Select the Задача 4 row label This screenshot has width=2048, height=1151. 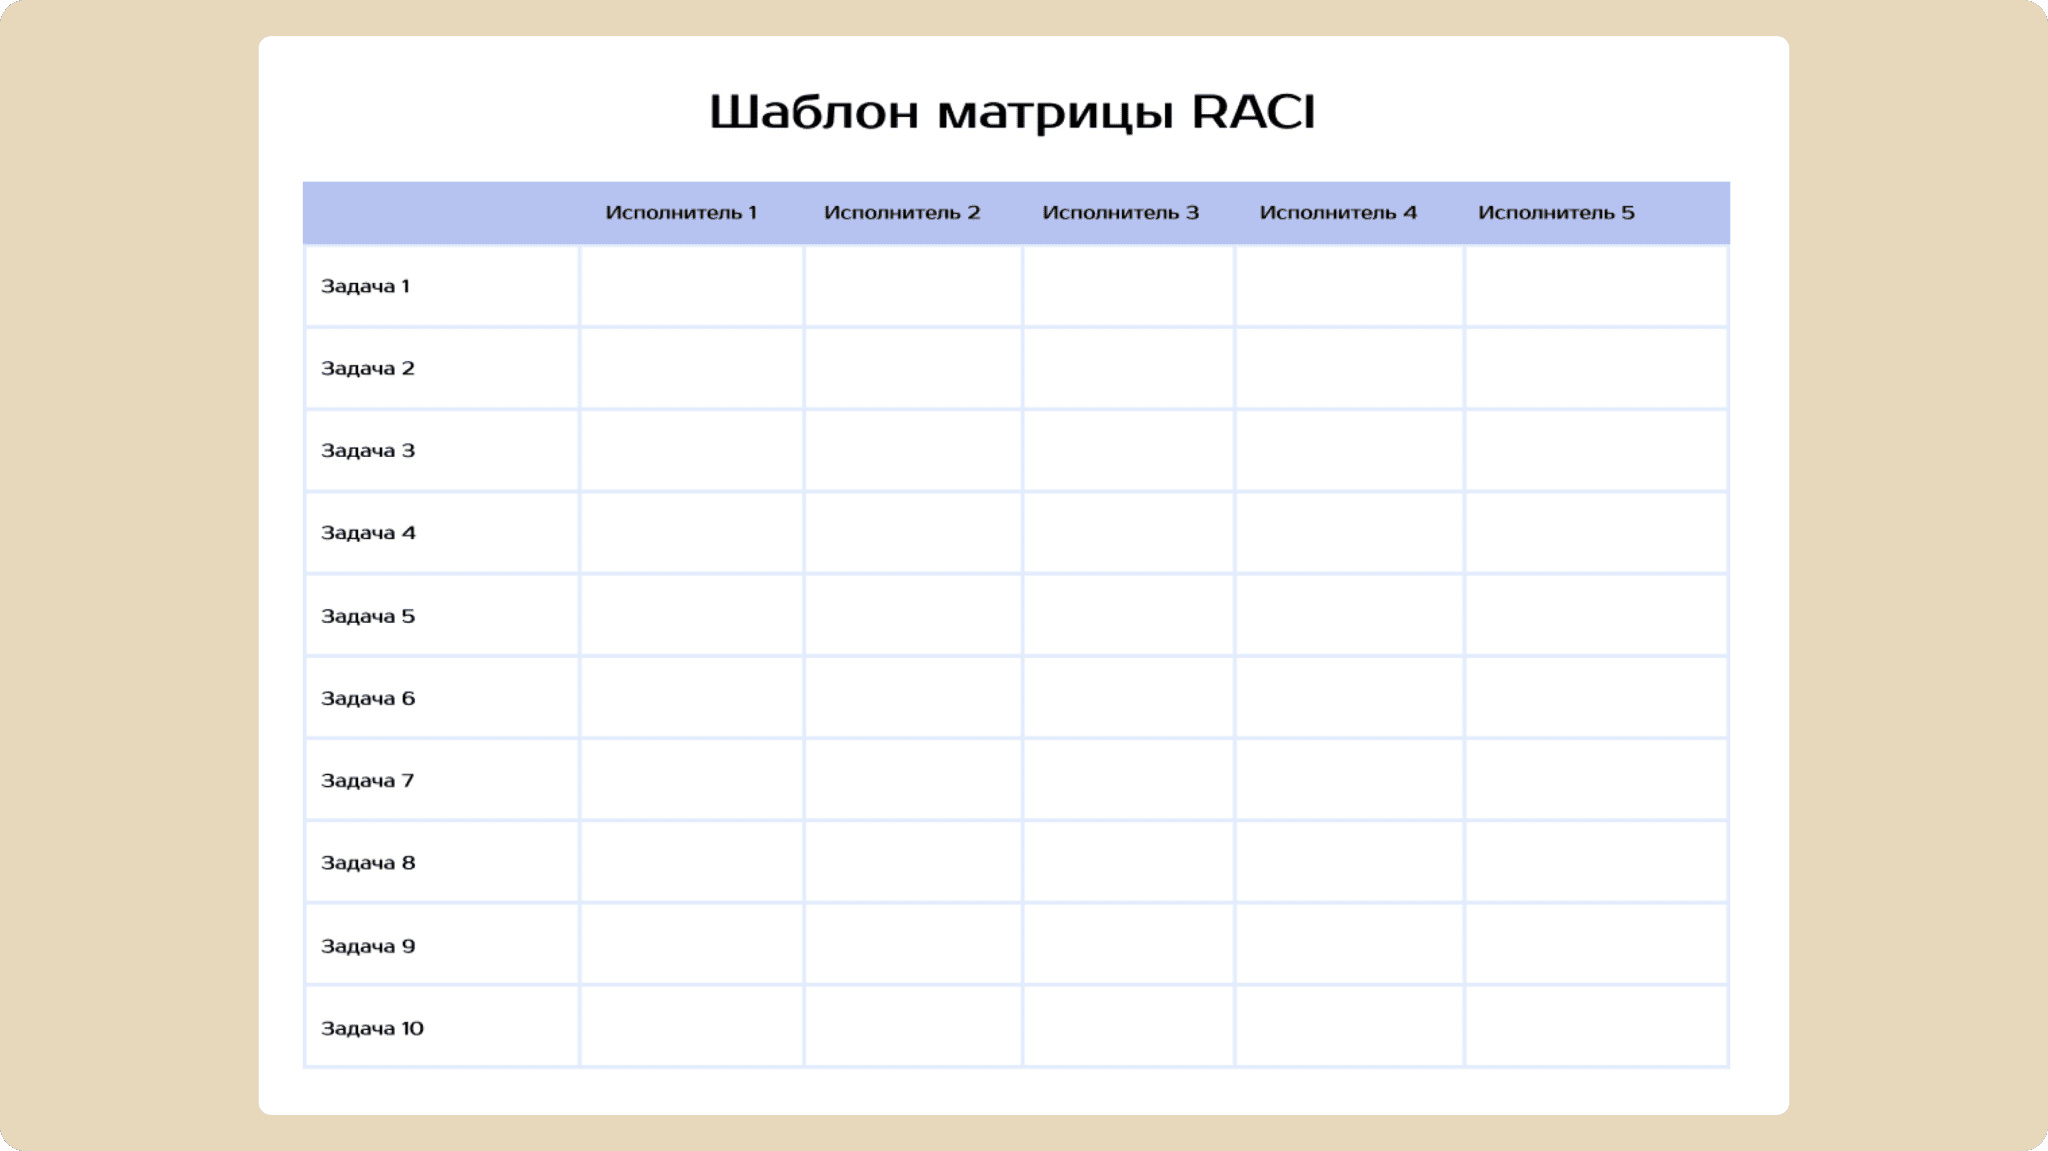pyautogui.click(x=367, y=533)
